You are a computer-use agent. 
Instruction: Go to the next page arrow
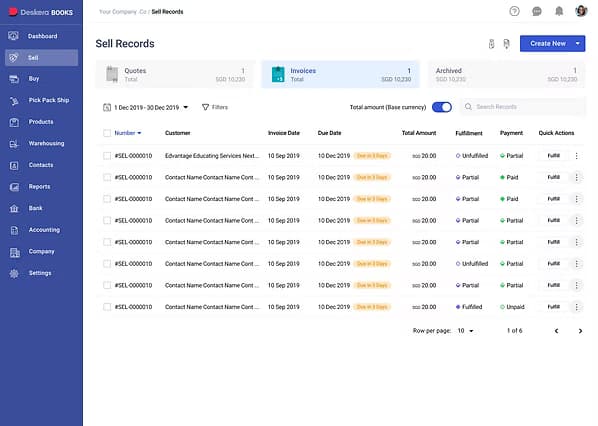pos(580,331)
